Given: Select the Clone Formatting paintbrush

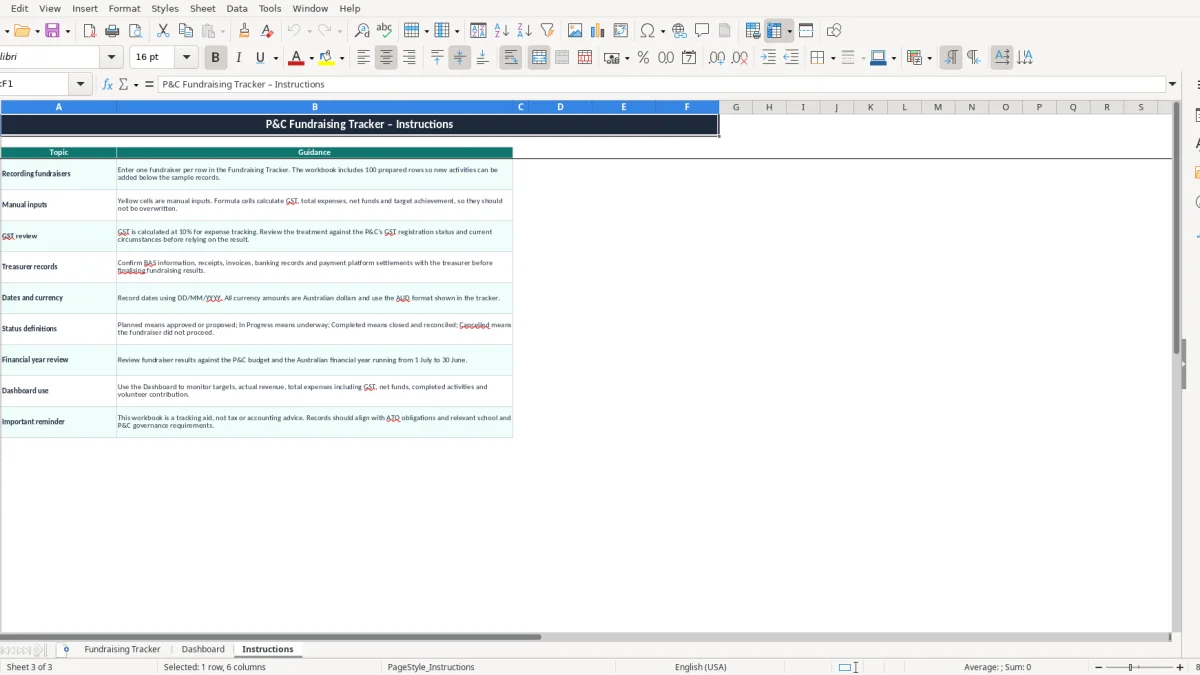Looking at the screenshot, I should click(x=244, y=31).
